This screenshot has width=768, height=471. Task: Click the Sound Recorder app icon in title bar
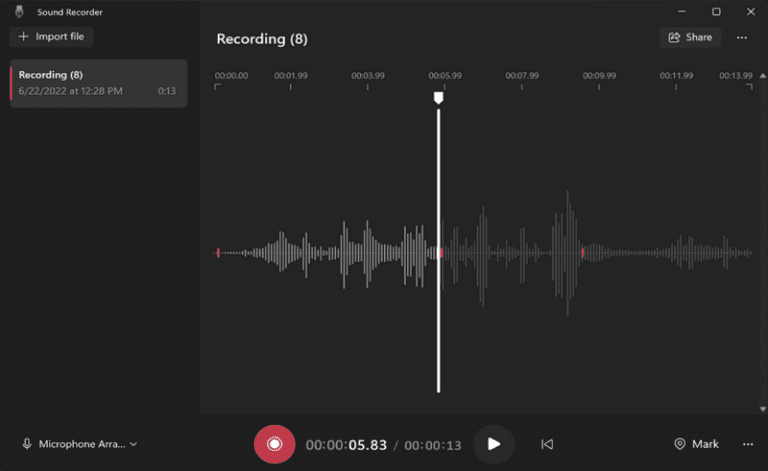[x=19, y=12]
